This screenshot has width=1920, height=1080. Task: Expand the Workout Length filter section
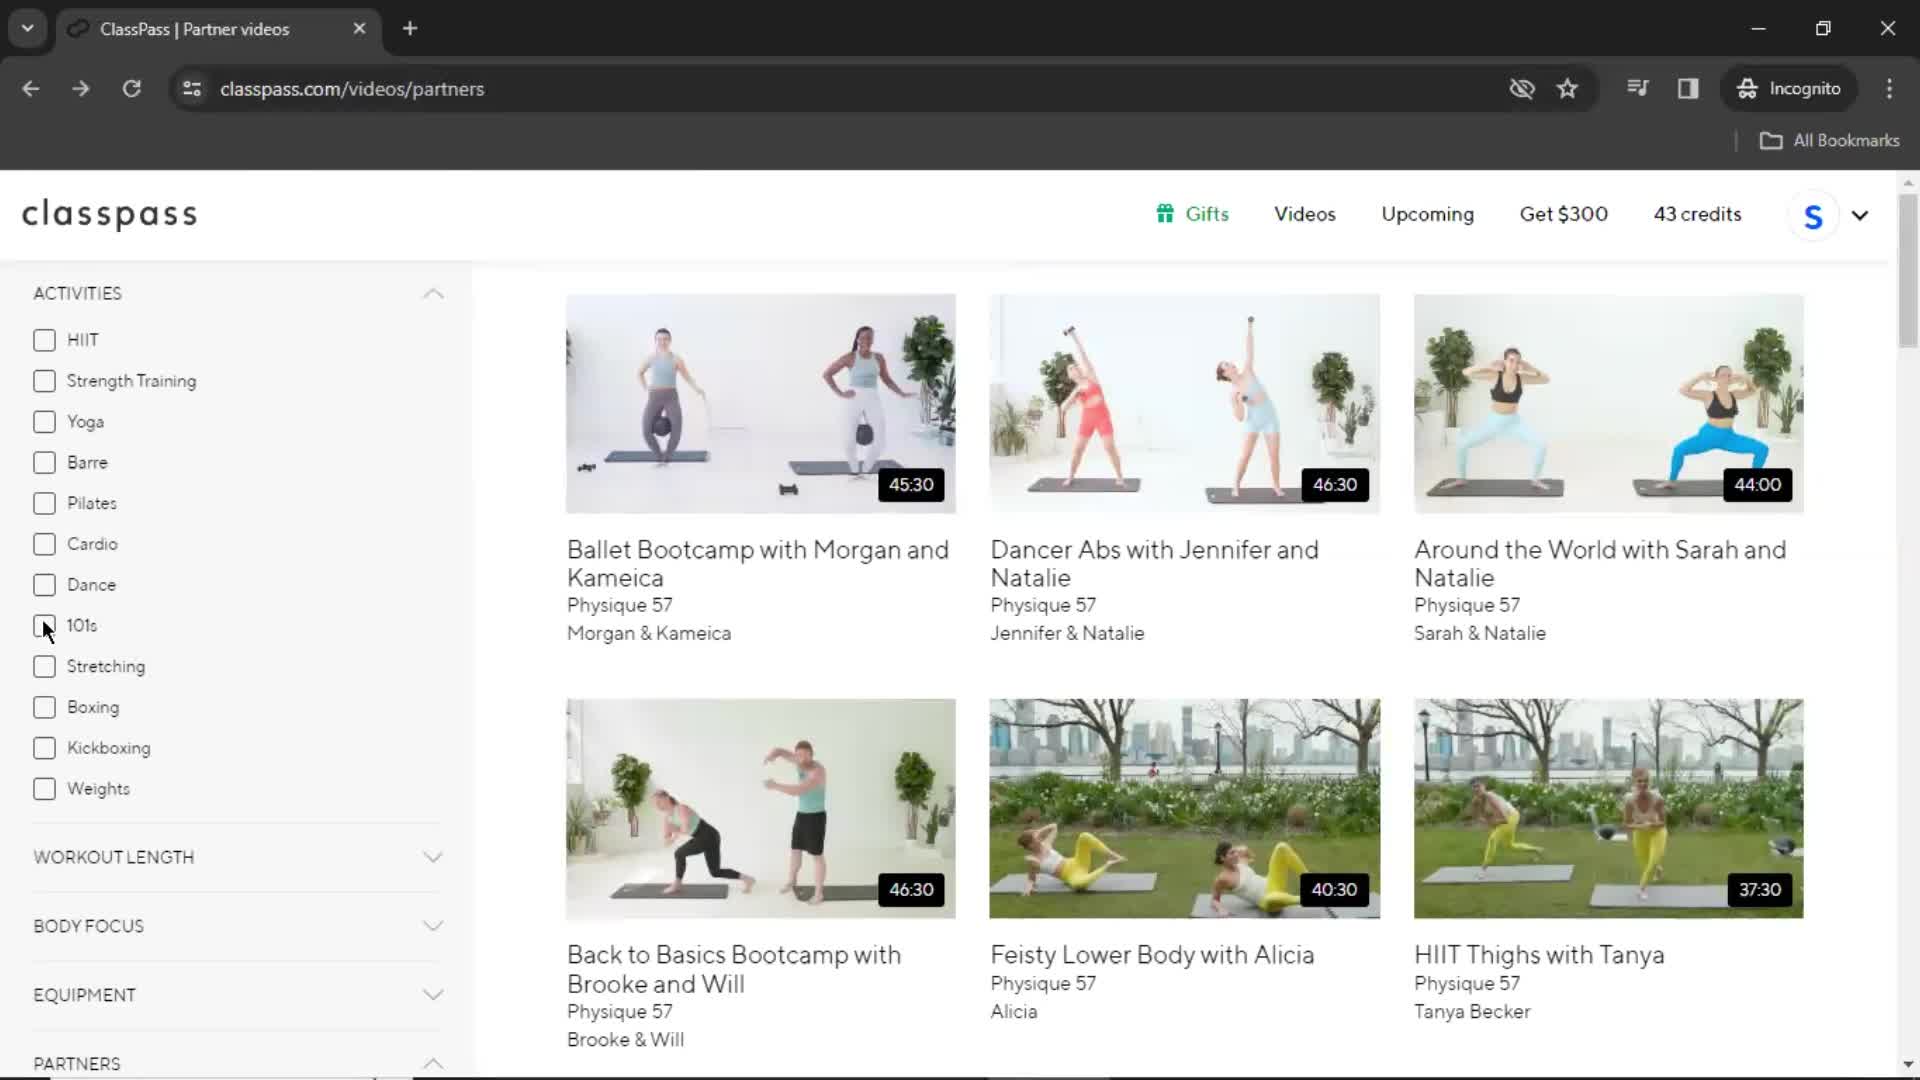pos(433,857)
